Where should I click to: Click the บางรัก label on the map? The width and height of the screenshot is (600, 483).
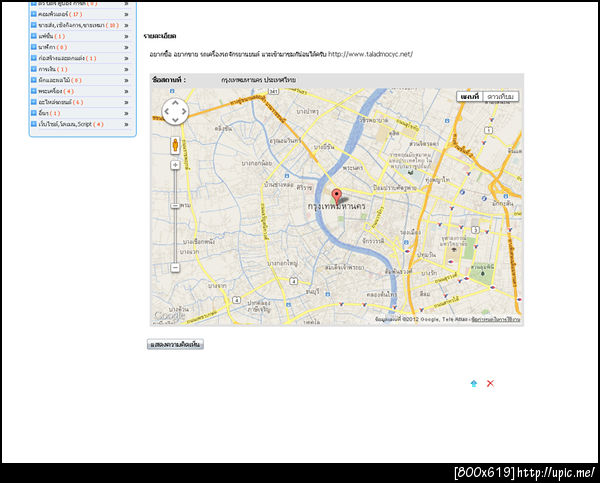pyautogui.click(x=429, y=273)
